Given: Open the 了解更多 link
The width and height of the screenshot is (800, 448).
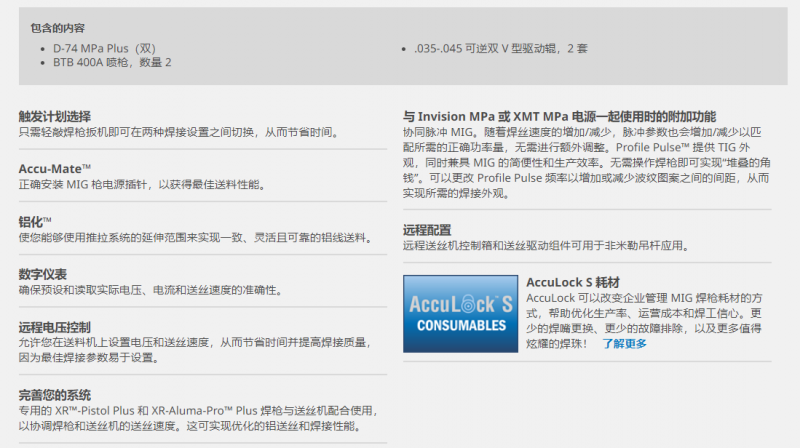Looking at the screenshot, I should (624, 343).
